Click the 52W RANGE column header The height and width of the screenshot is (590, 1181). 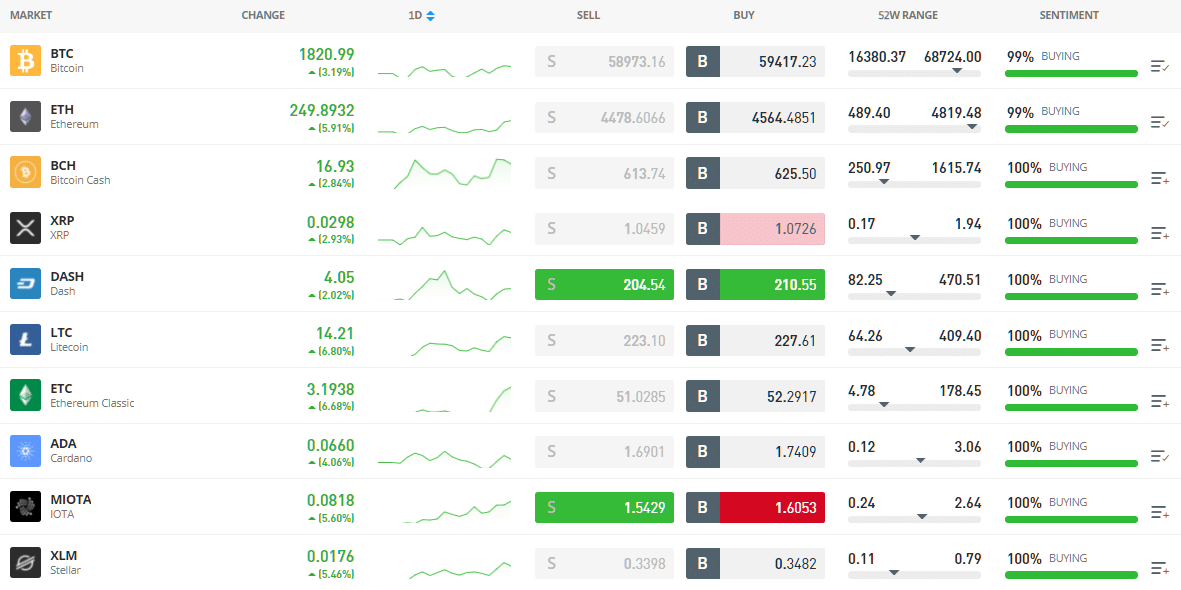pyautogui.click(x=908, y=15)
